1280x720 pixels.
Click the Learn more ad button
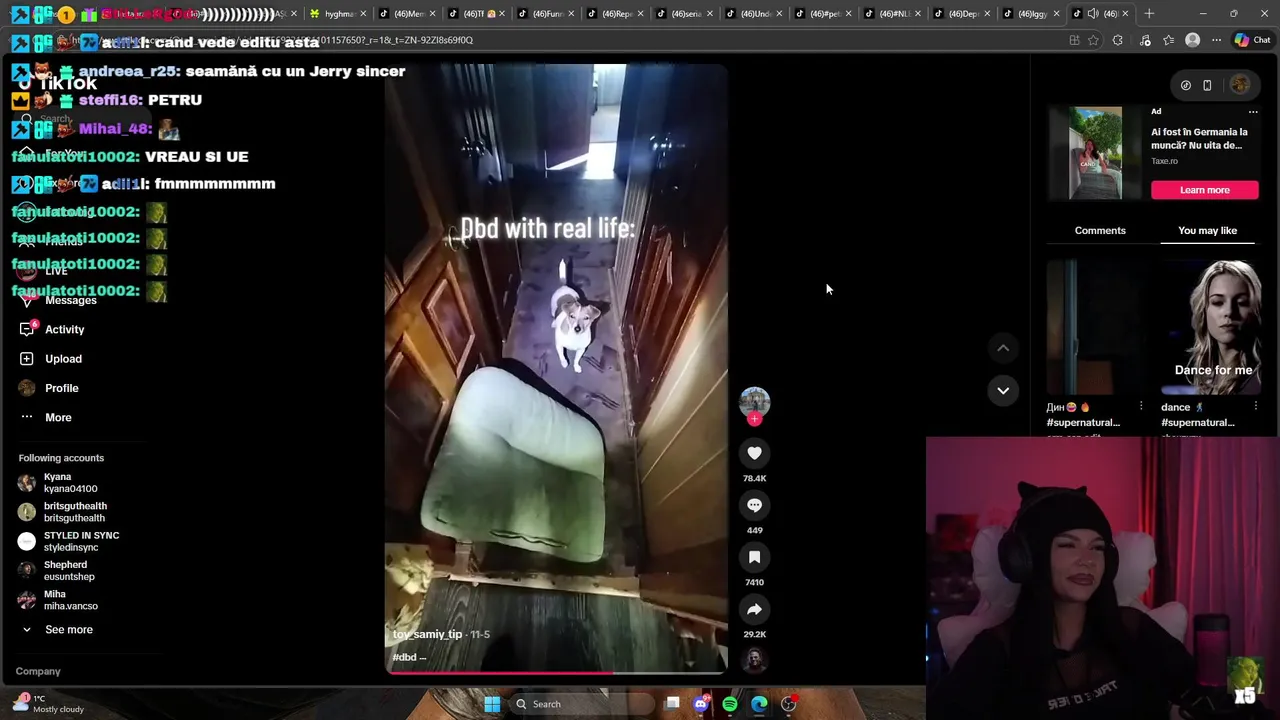coord(1204,190)
